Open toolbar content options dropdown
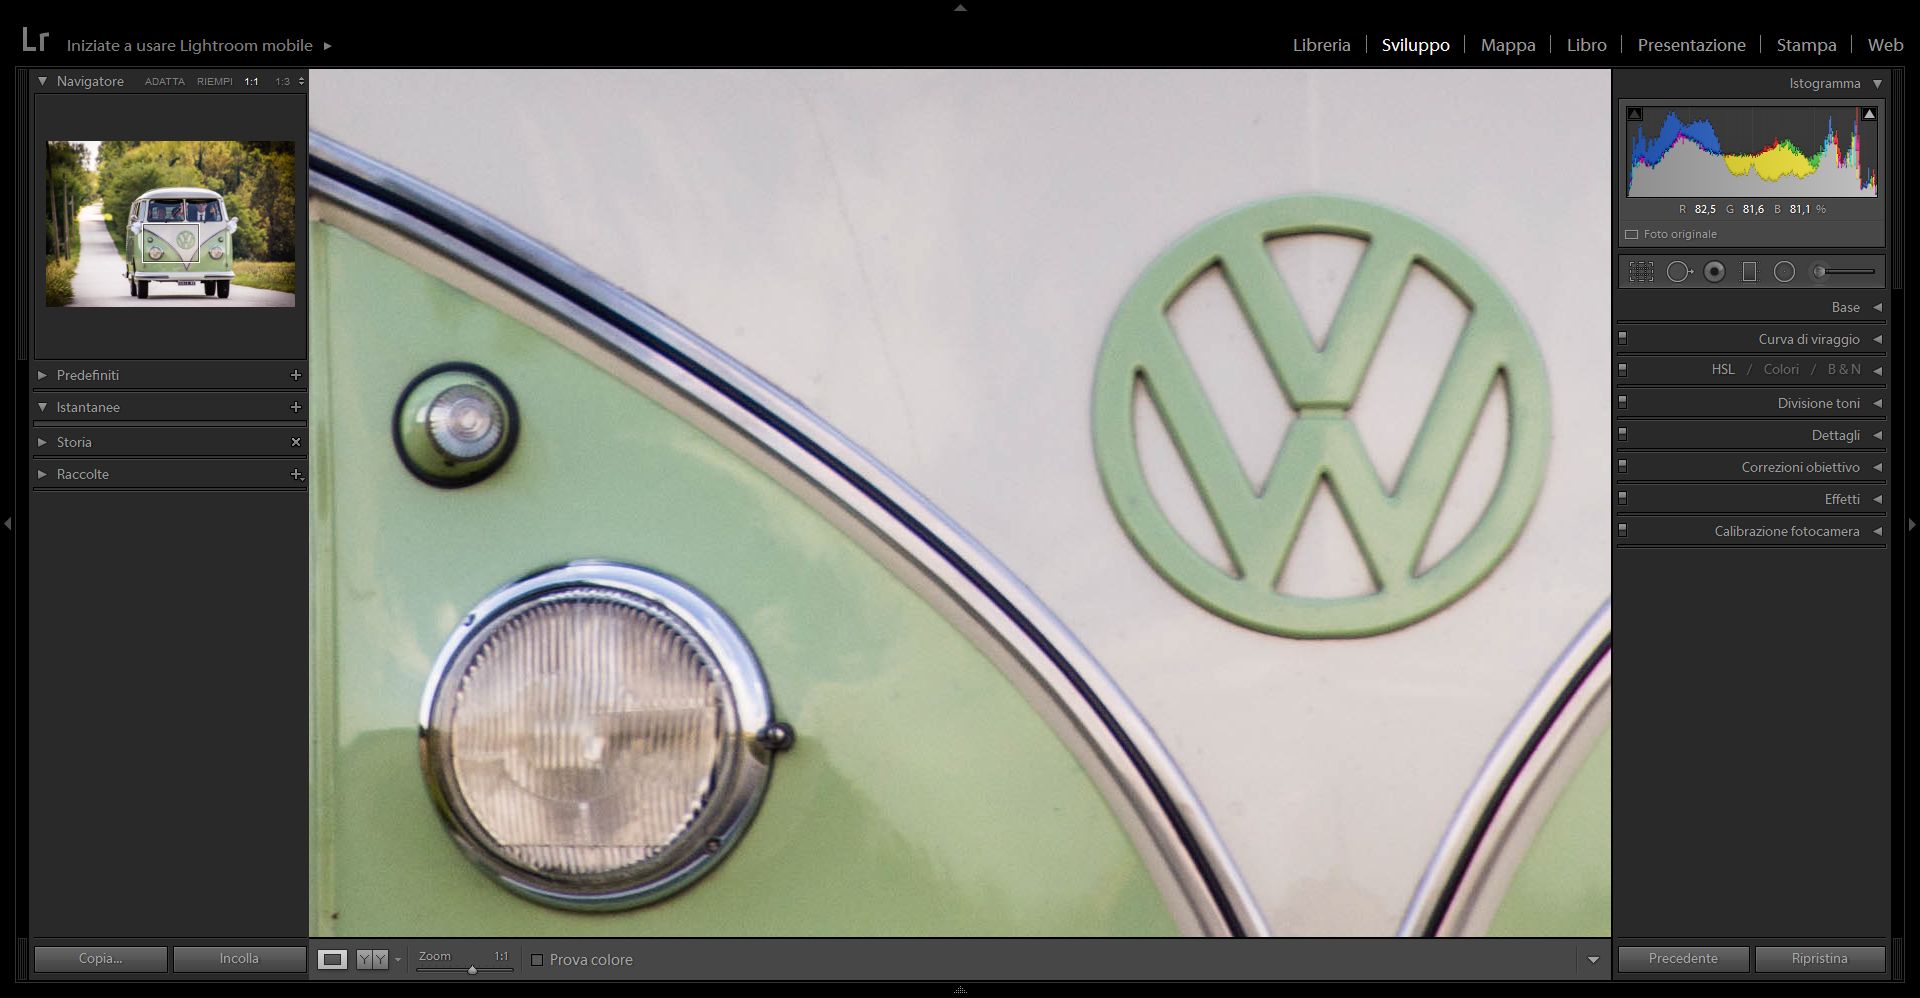1920x998 pixels. tap(1593, 960)
